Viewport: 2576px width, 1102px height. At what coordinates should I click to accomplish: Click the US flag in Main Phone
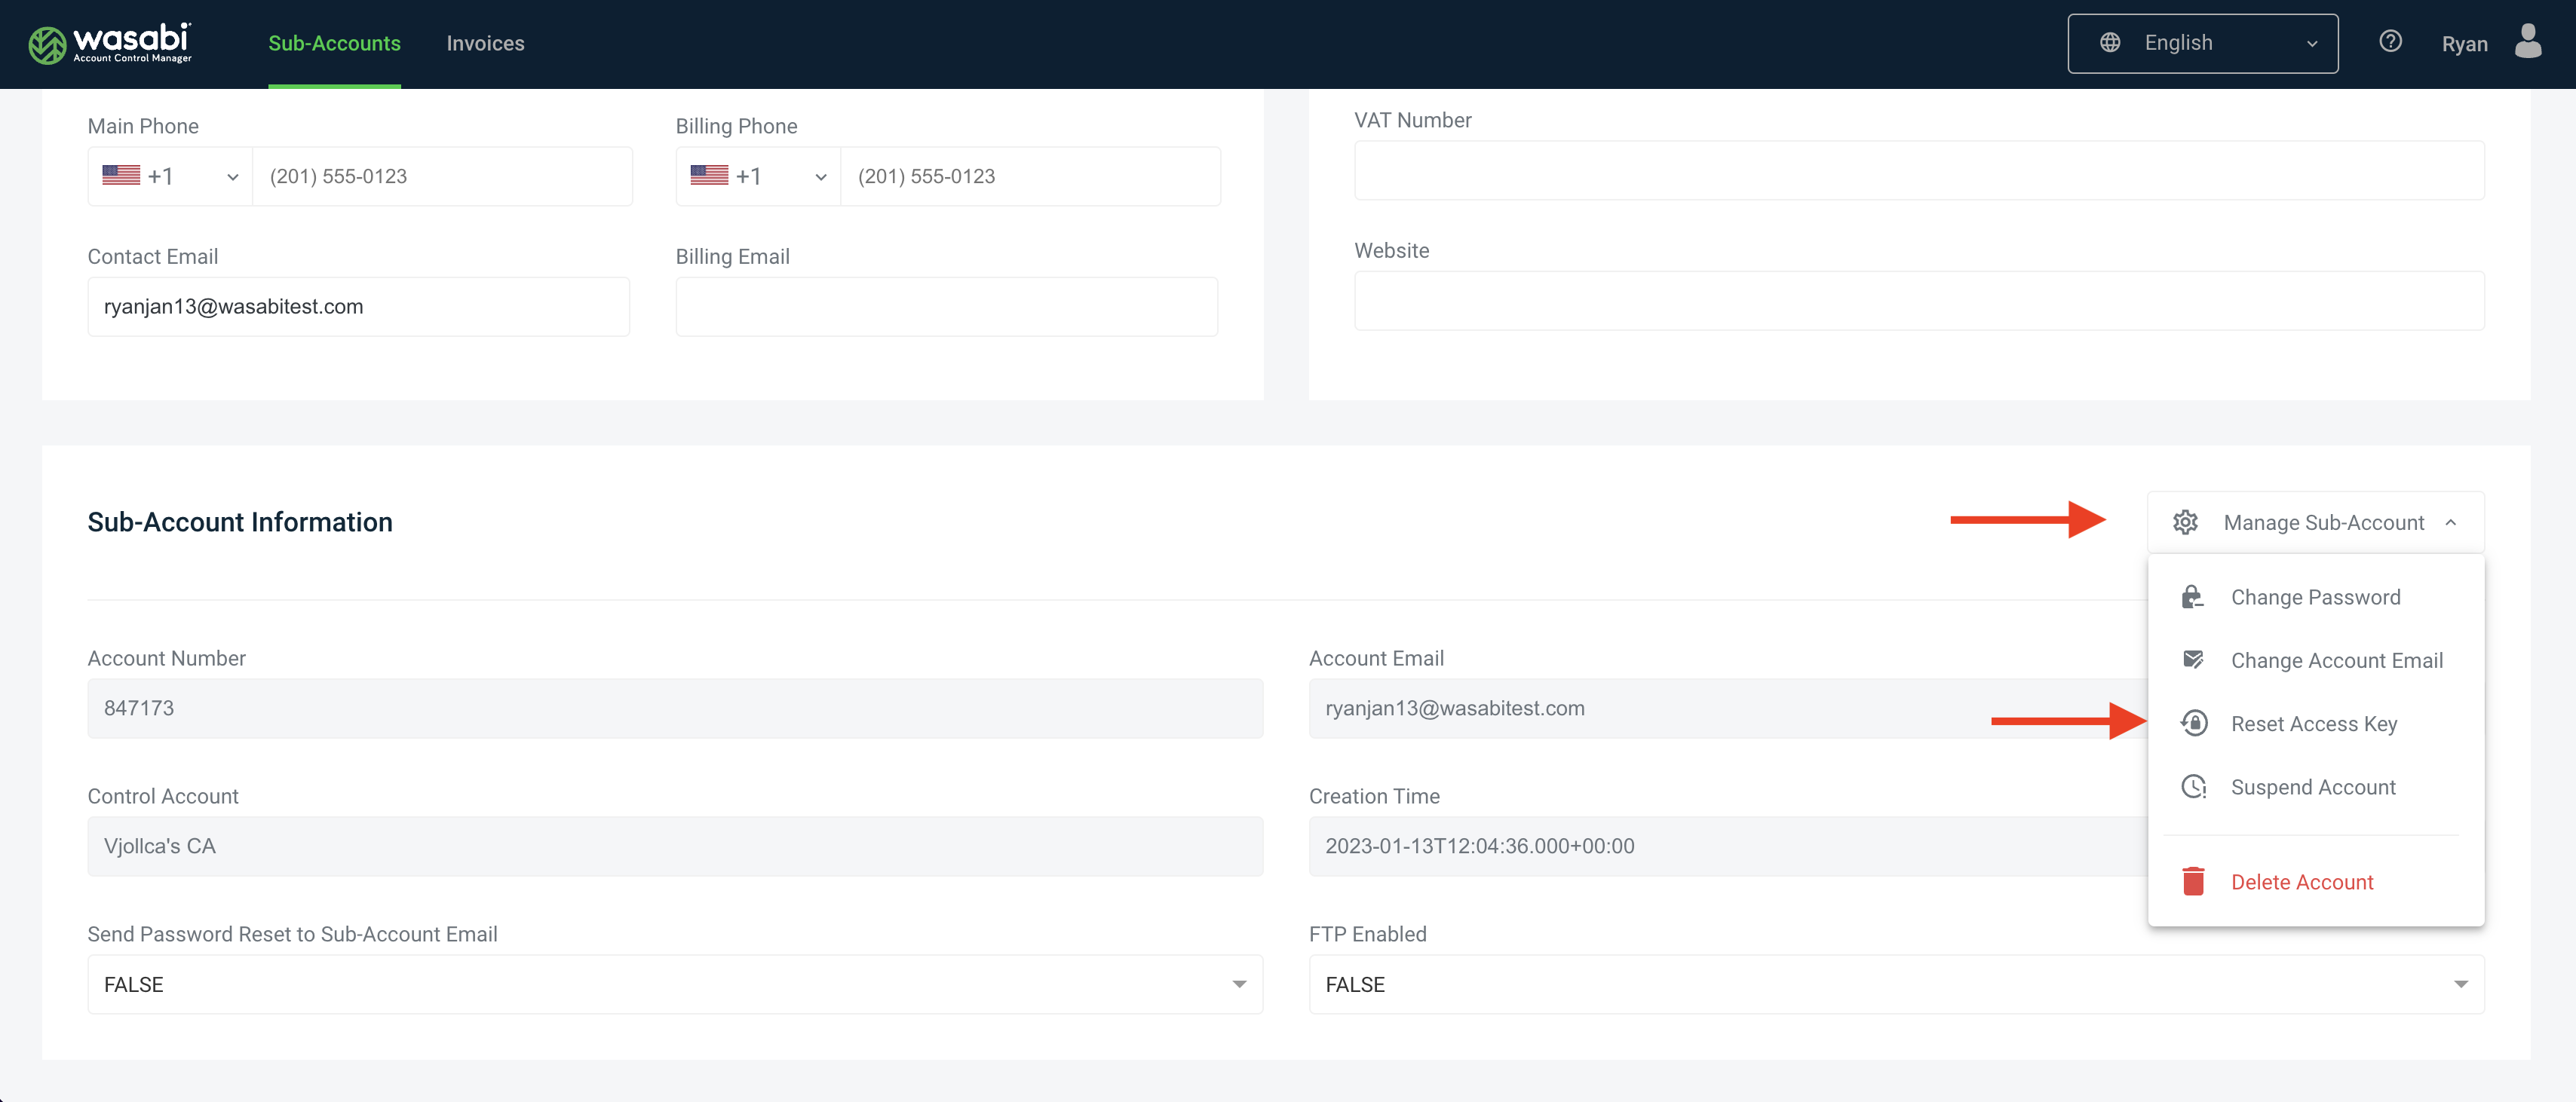pyautogui.click(x=121, y=176)
